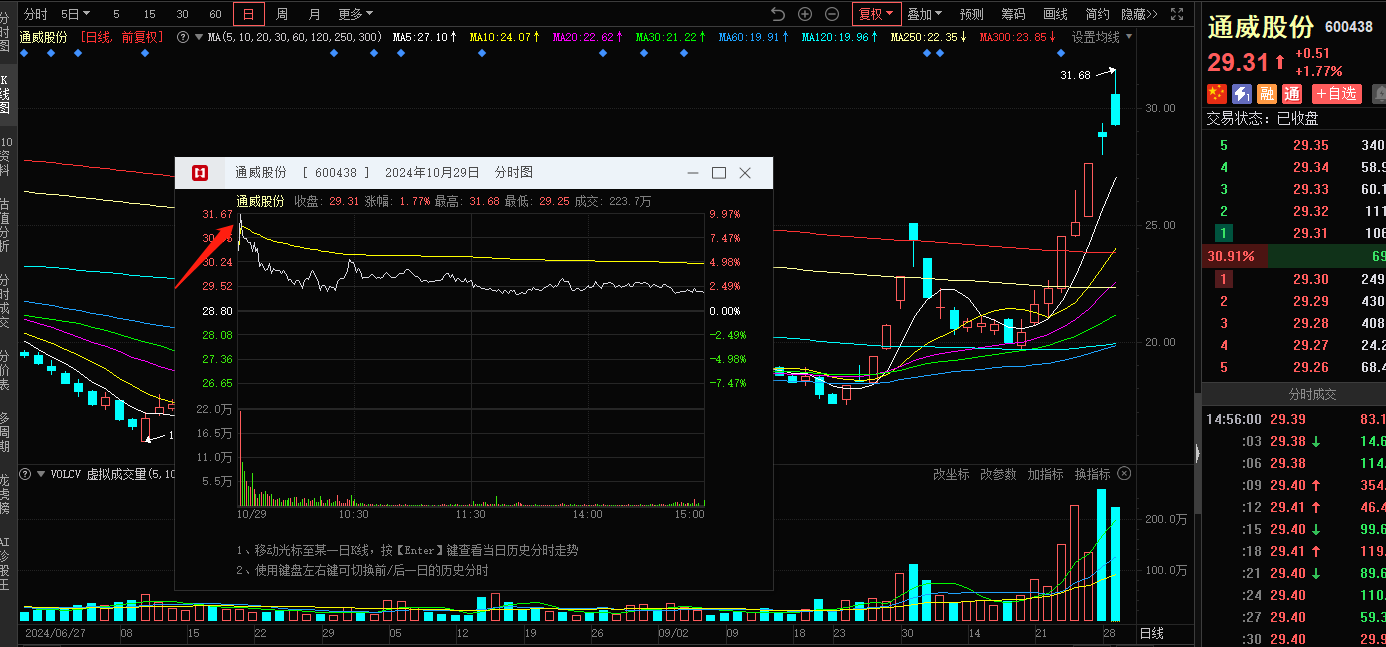Zoom in with the plus circle icon
Viewport: 1386px width, 647px height.
pos(805,14)
